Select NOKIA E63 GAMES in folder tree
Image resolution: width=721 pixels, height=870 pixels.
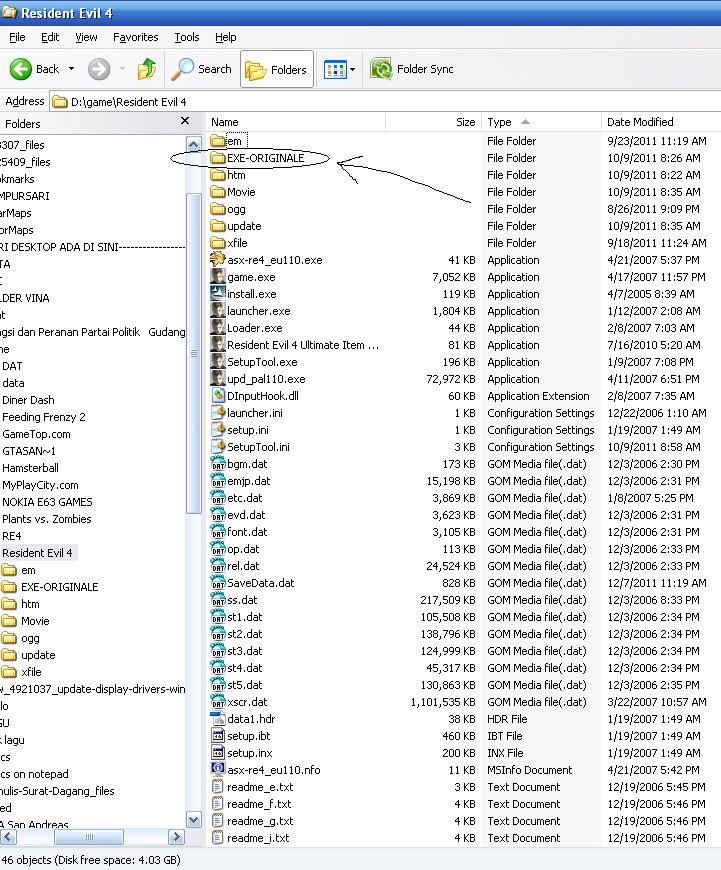coord(47,502)
